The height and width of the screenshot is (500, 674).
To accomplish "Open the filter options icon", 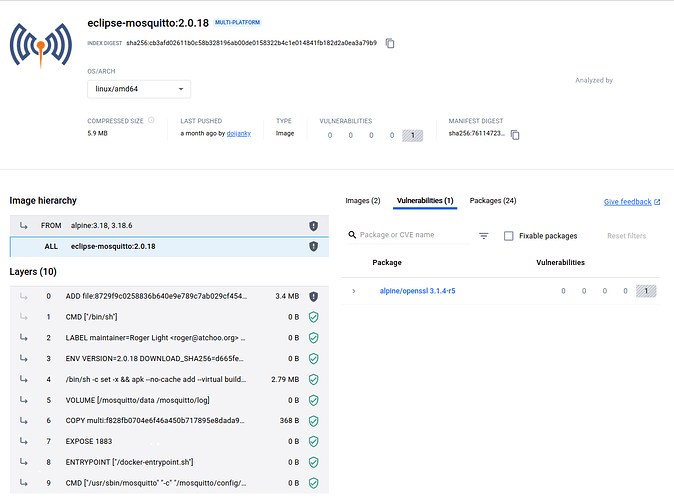I will [483, 236].
